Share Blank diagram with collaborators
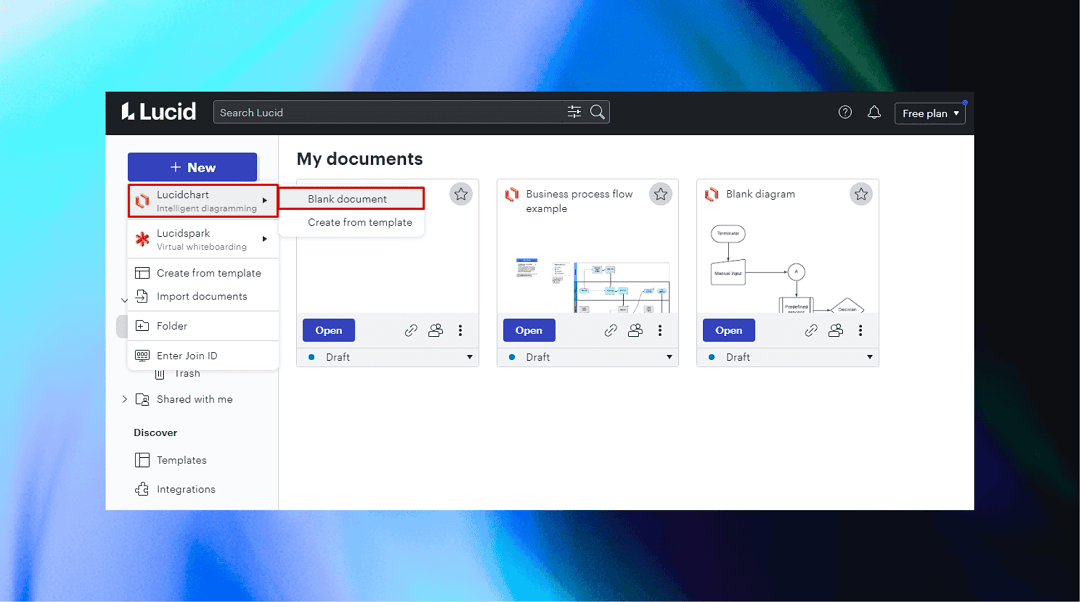 pyautogui.click(x=835, y=331)
